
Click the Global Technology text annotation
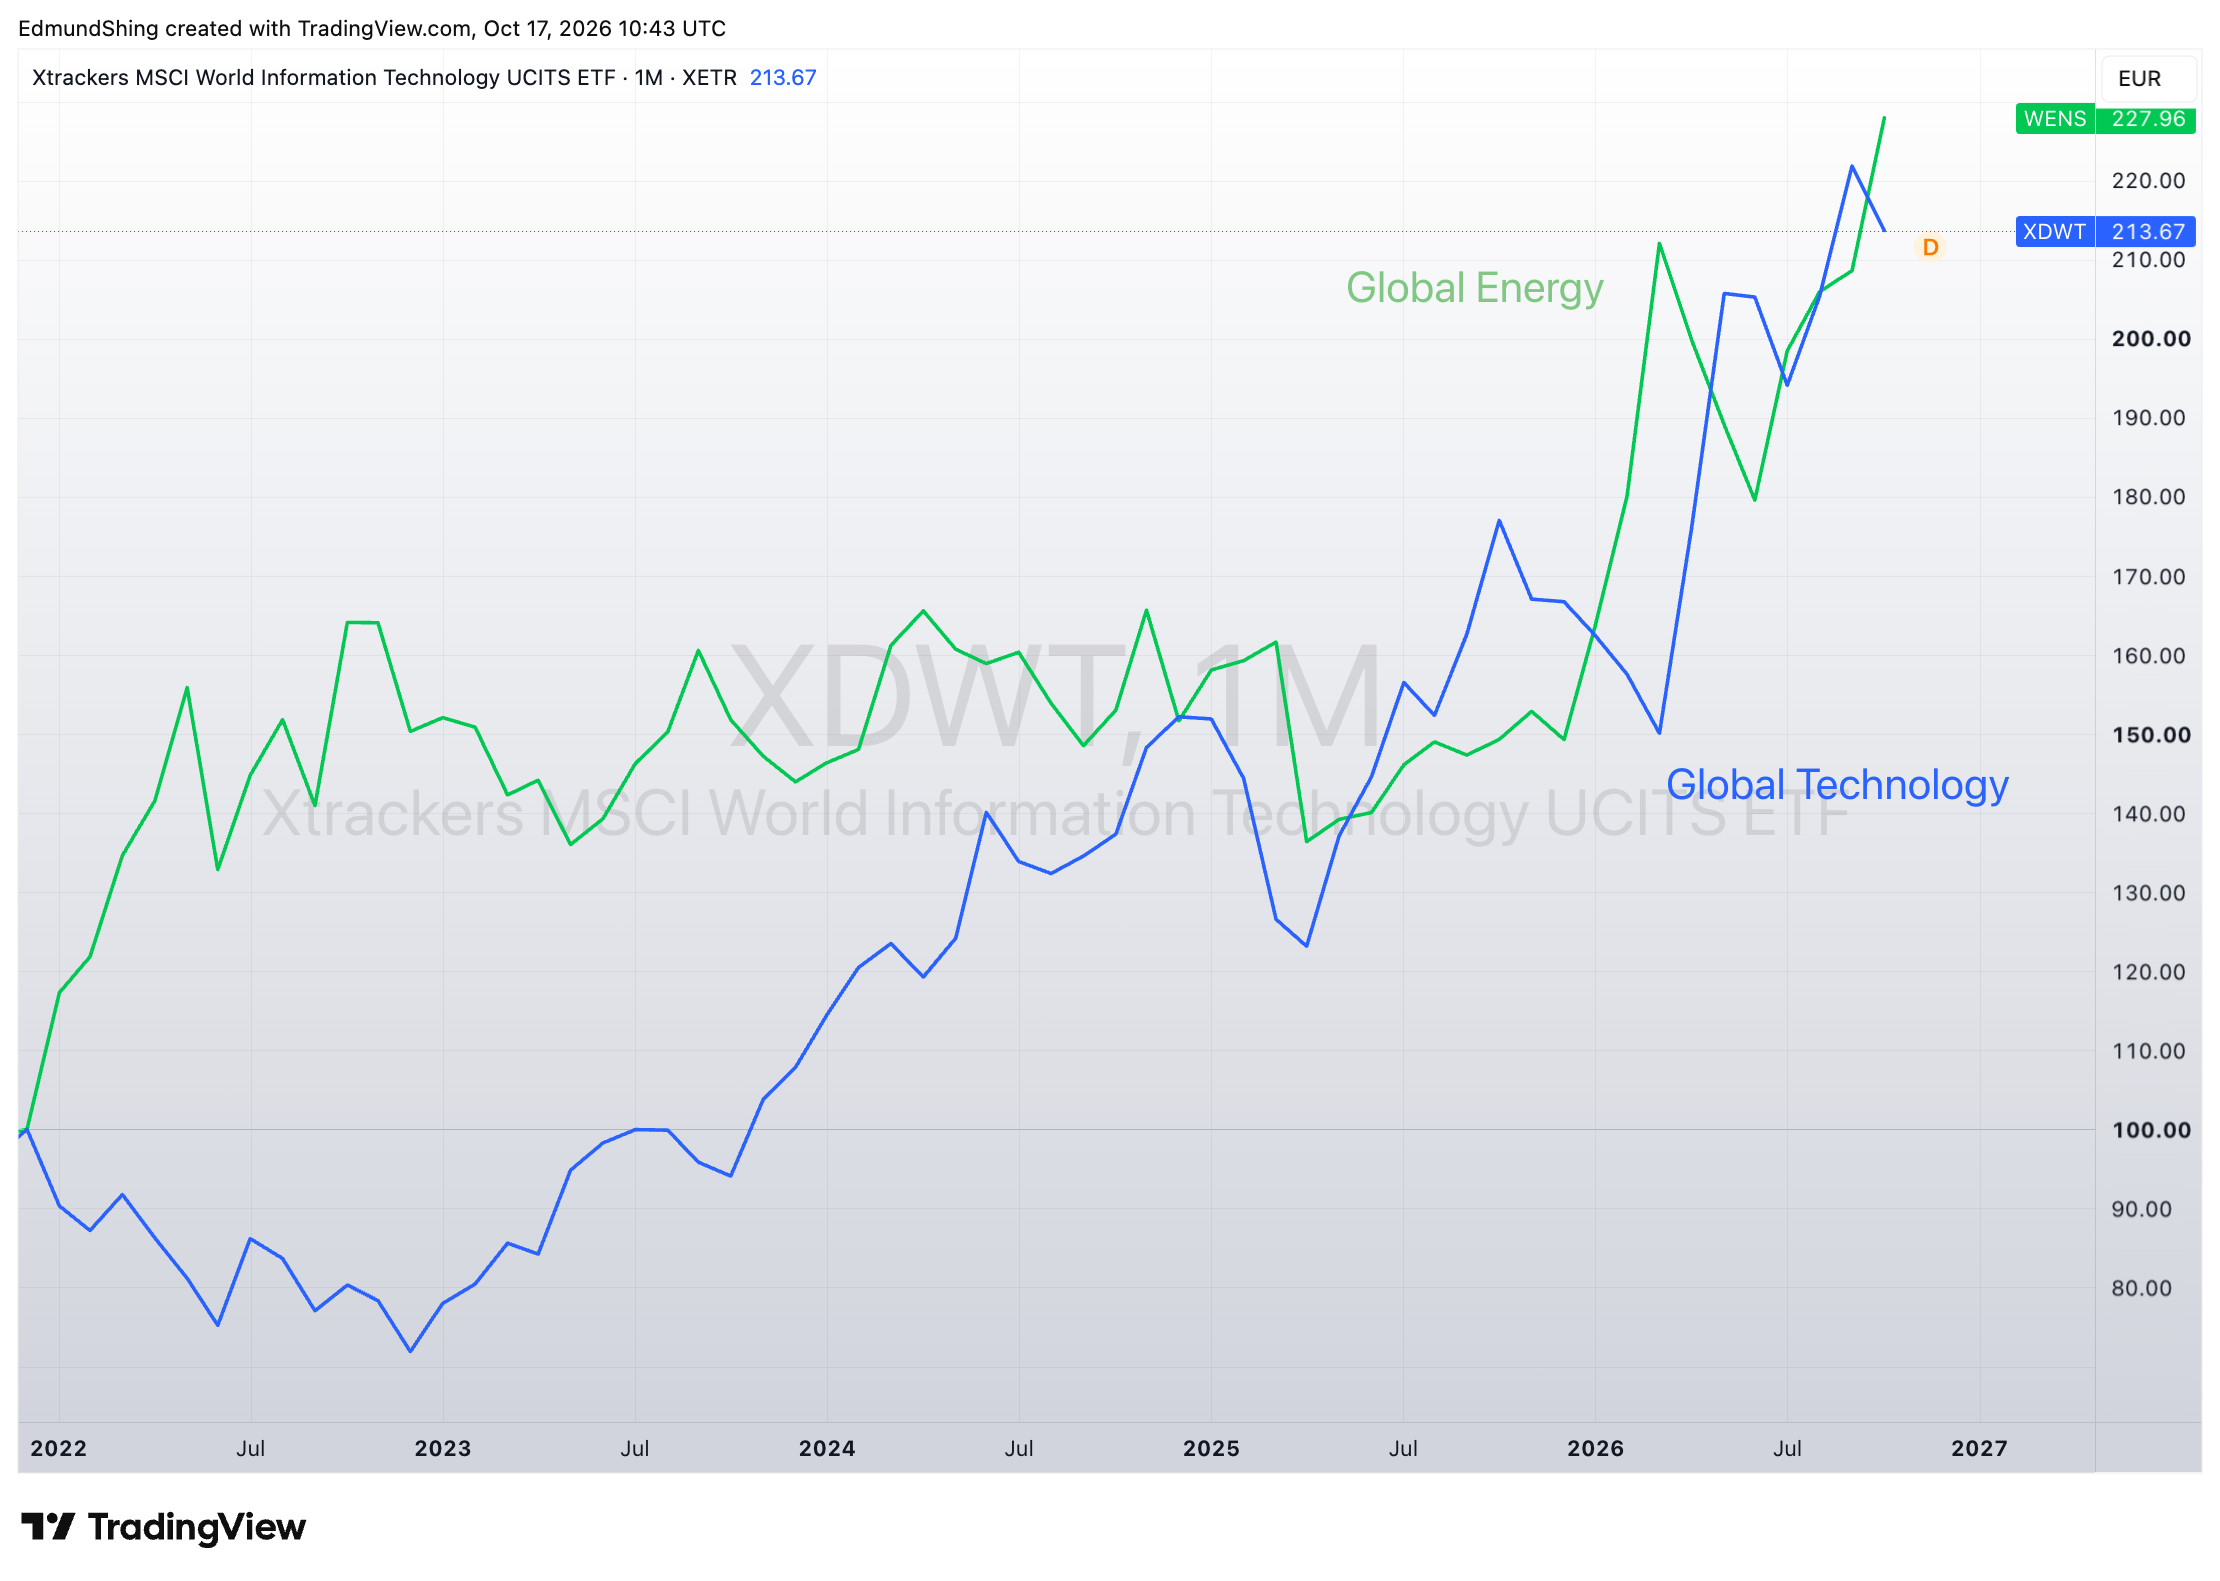[1837, 785]
